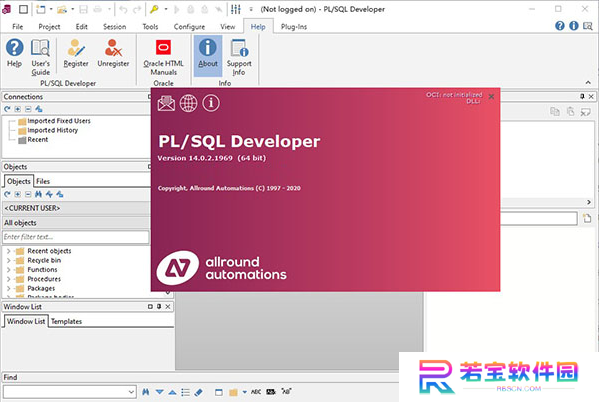This screenshot has height=402, width=599.
Task: Toggle the ABC case-sensitive option in Find bar
Action: tap(256, 392)
